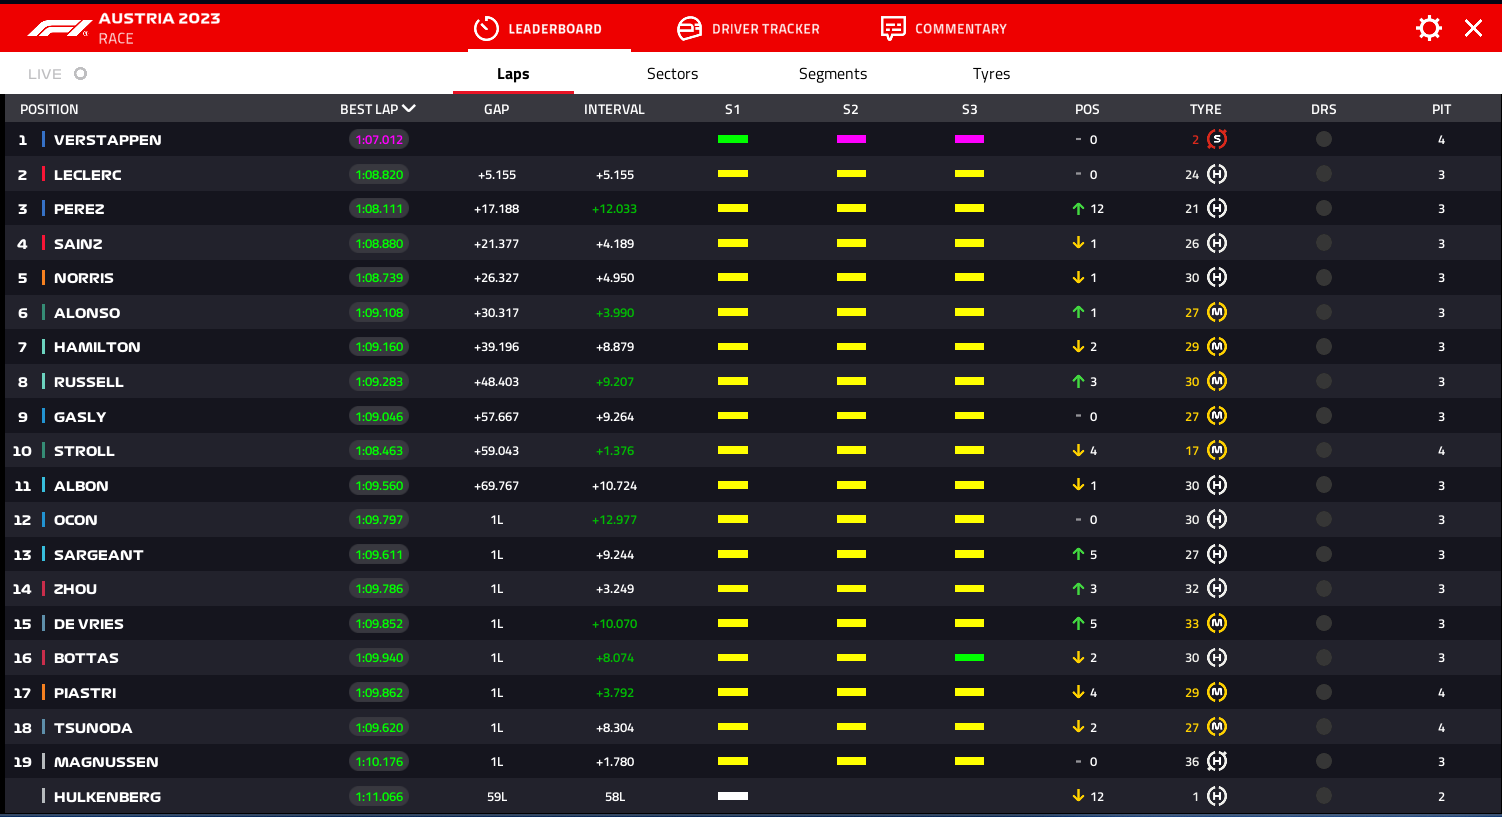The width and height of the screenshot is (1502, 817).
Task: Click Verstappen's DRS indicator dot
Action: (x=1324, y=139)
